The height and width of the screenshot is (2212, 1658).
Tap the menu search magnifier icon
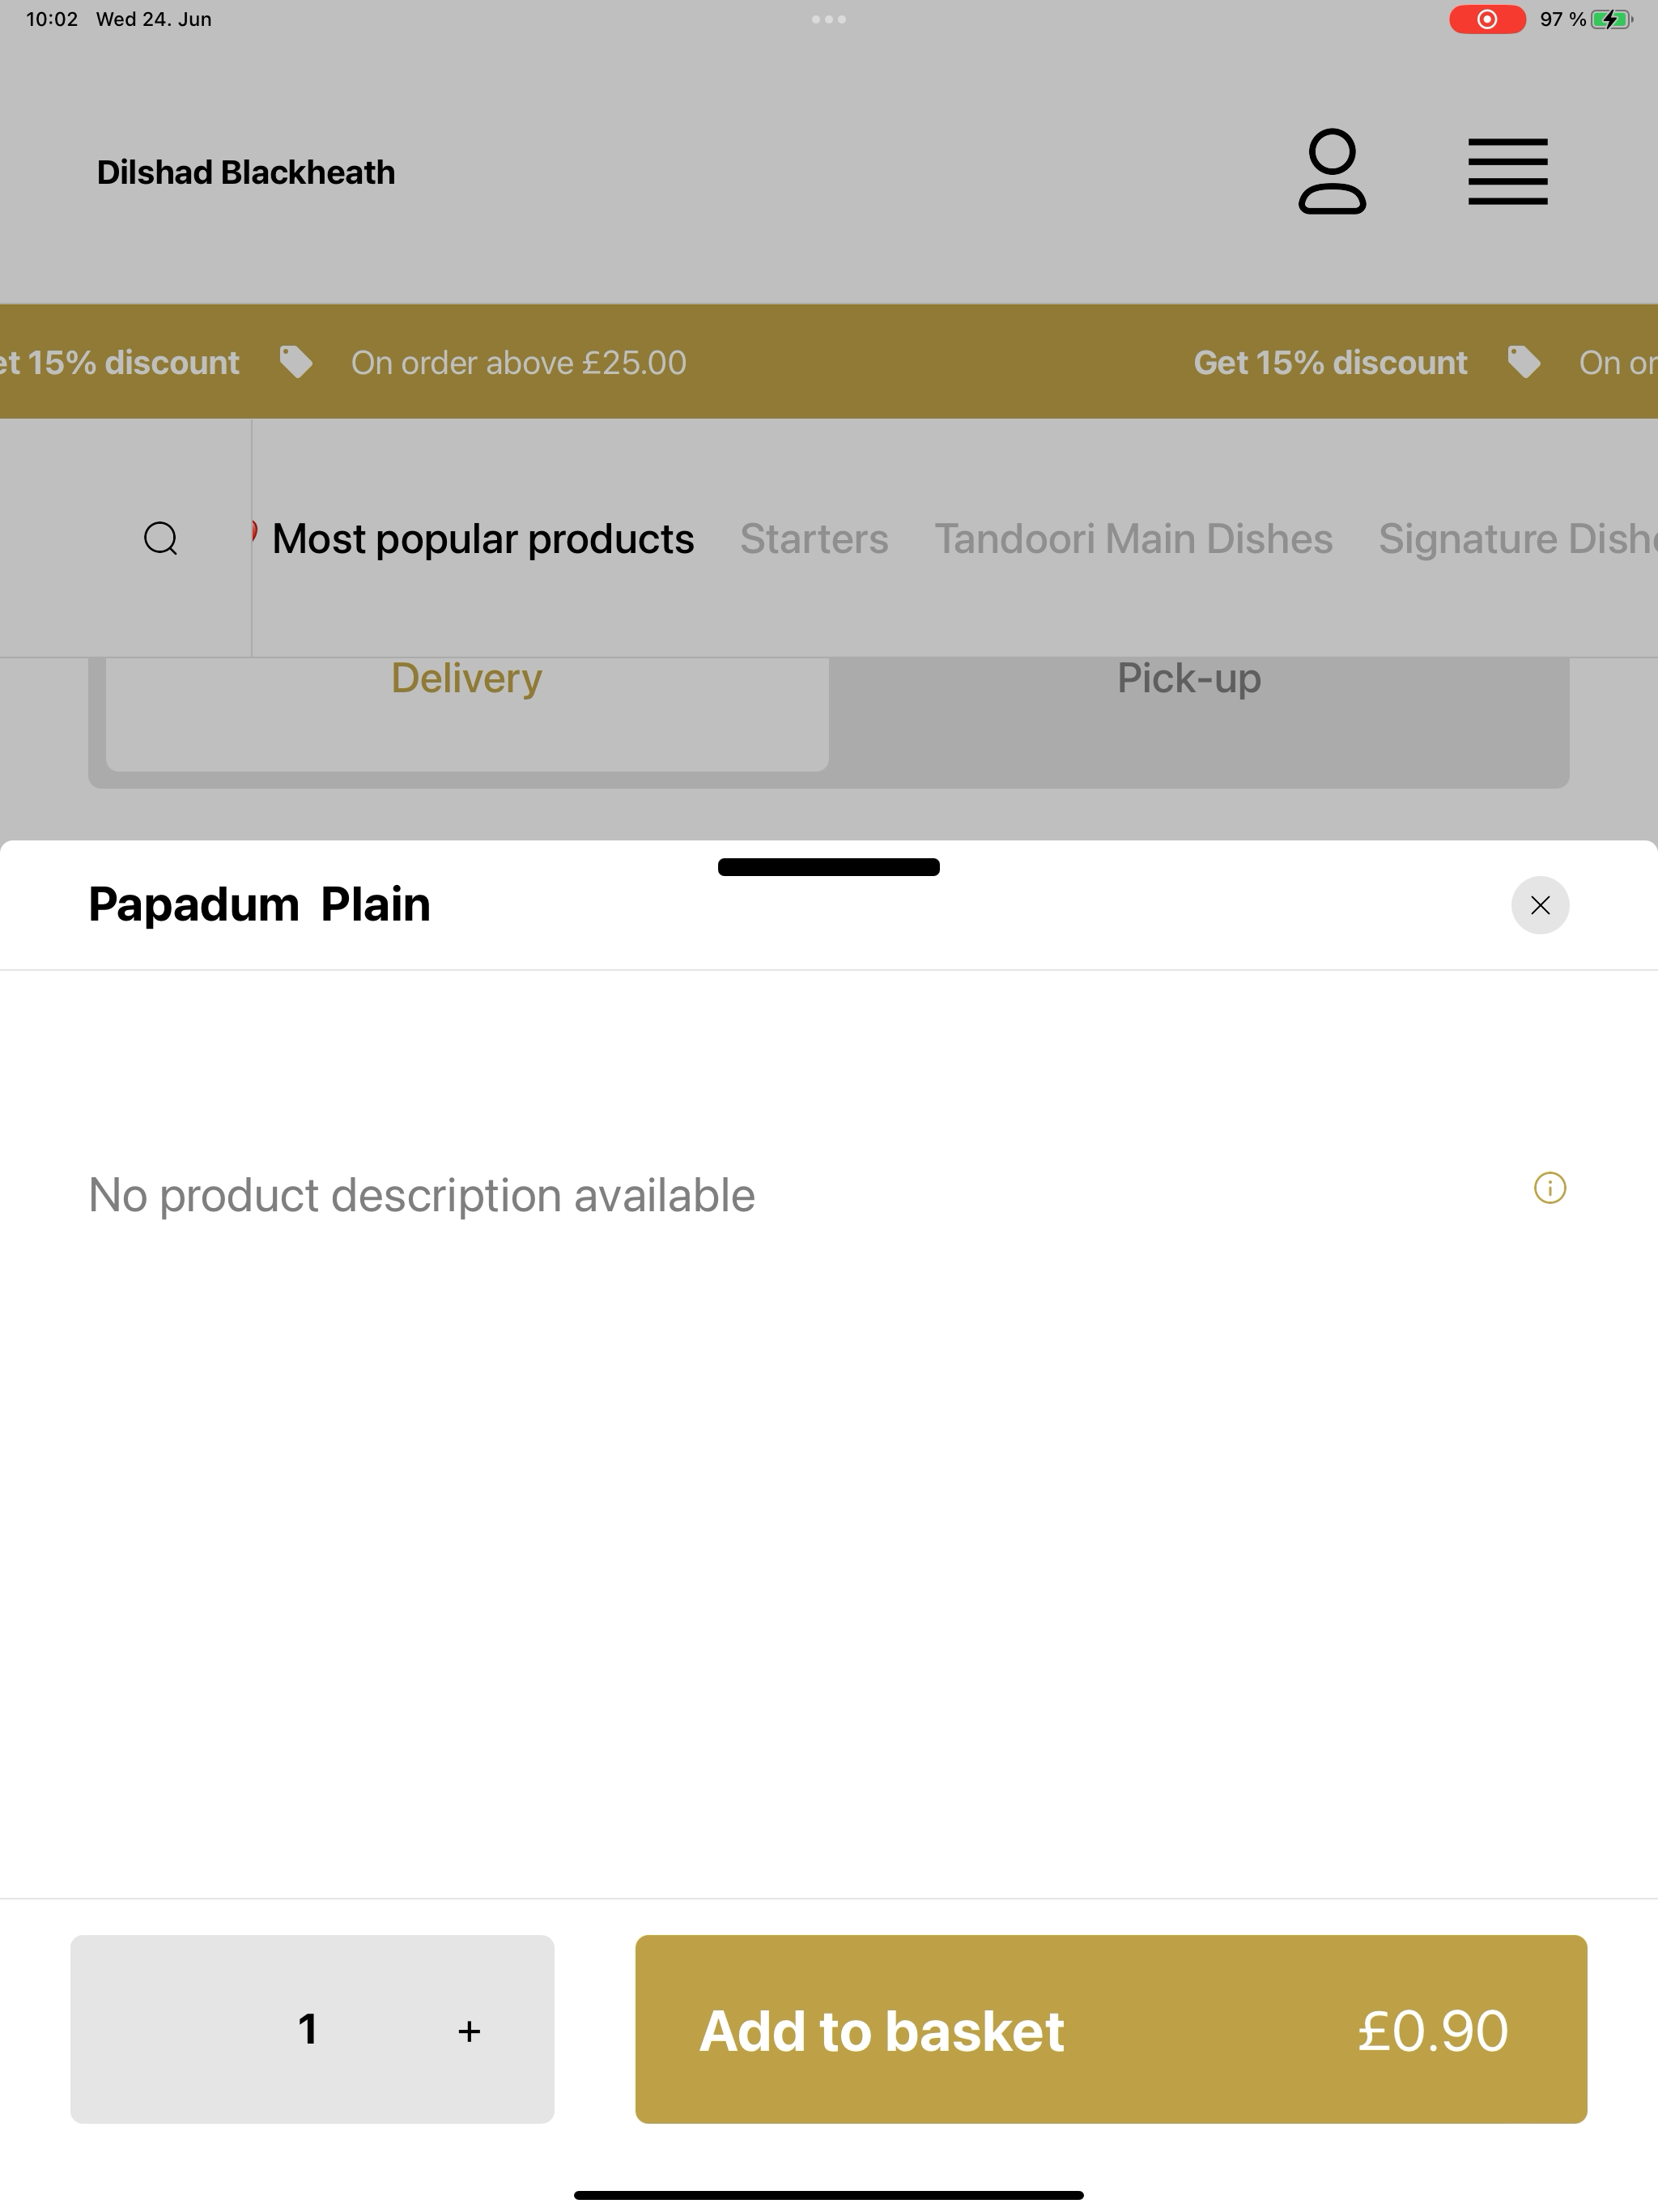160,538
